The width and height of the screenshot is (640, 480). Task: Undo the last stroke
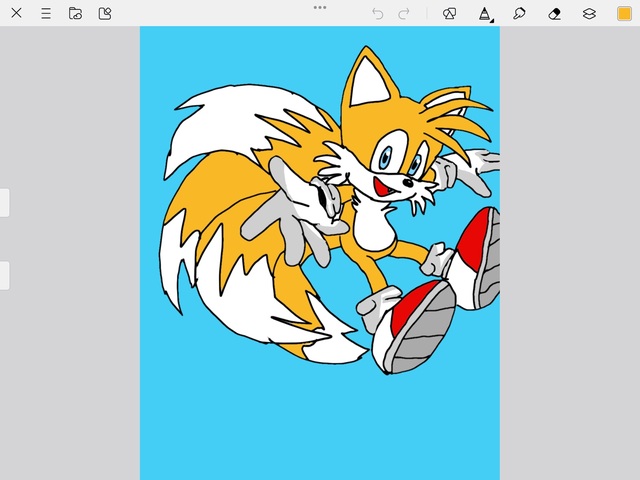pos(377,13)
